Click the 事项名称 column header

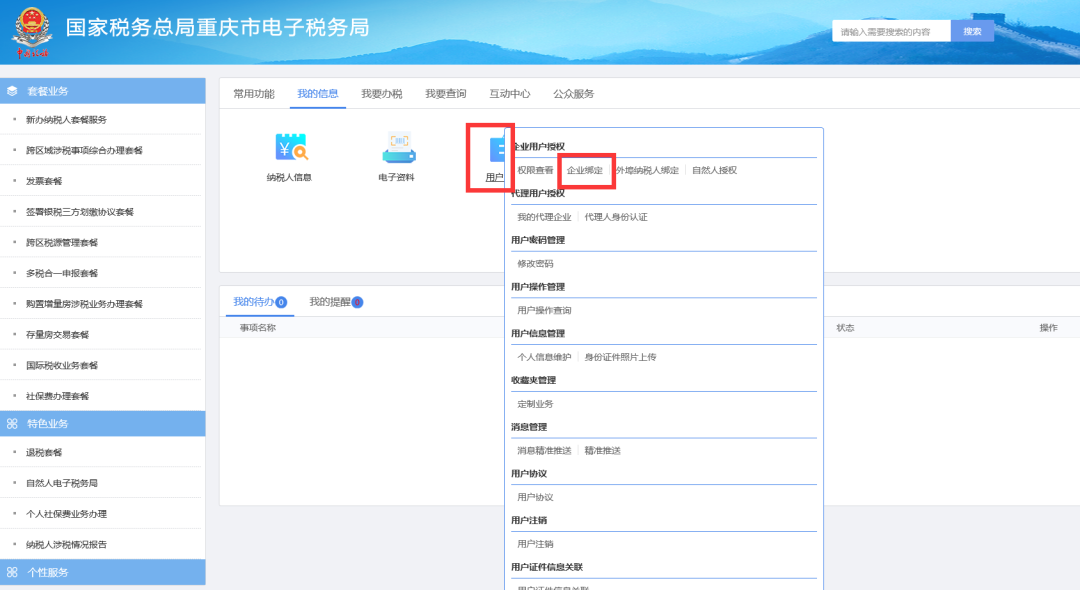pos(258,328)
